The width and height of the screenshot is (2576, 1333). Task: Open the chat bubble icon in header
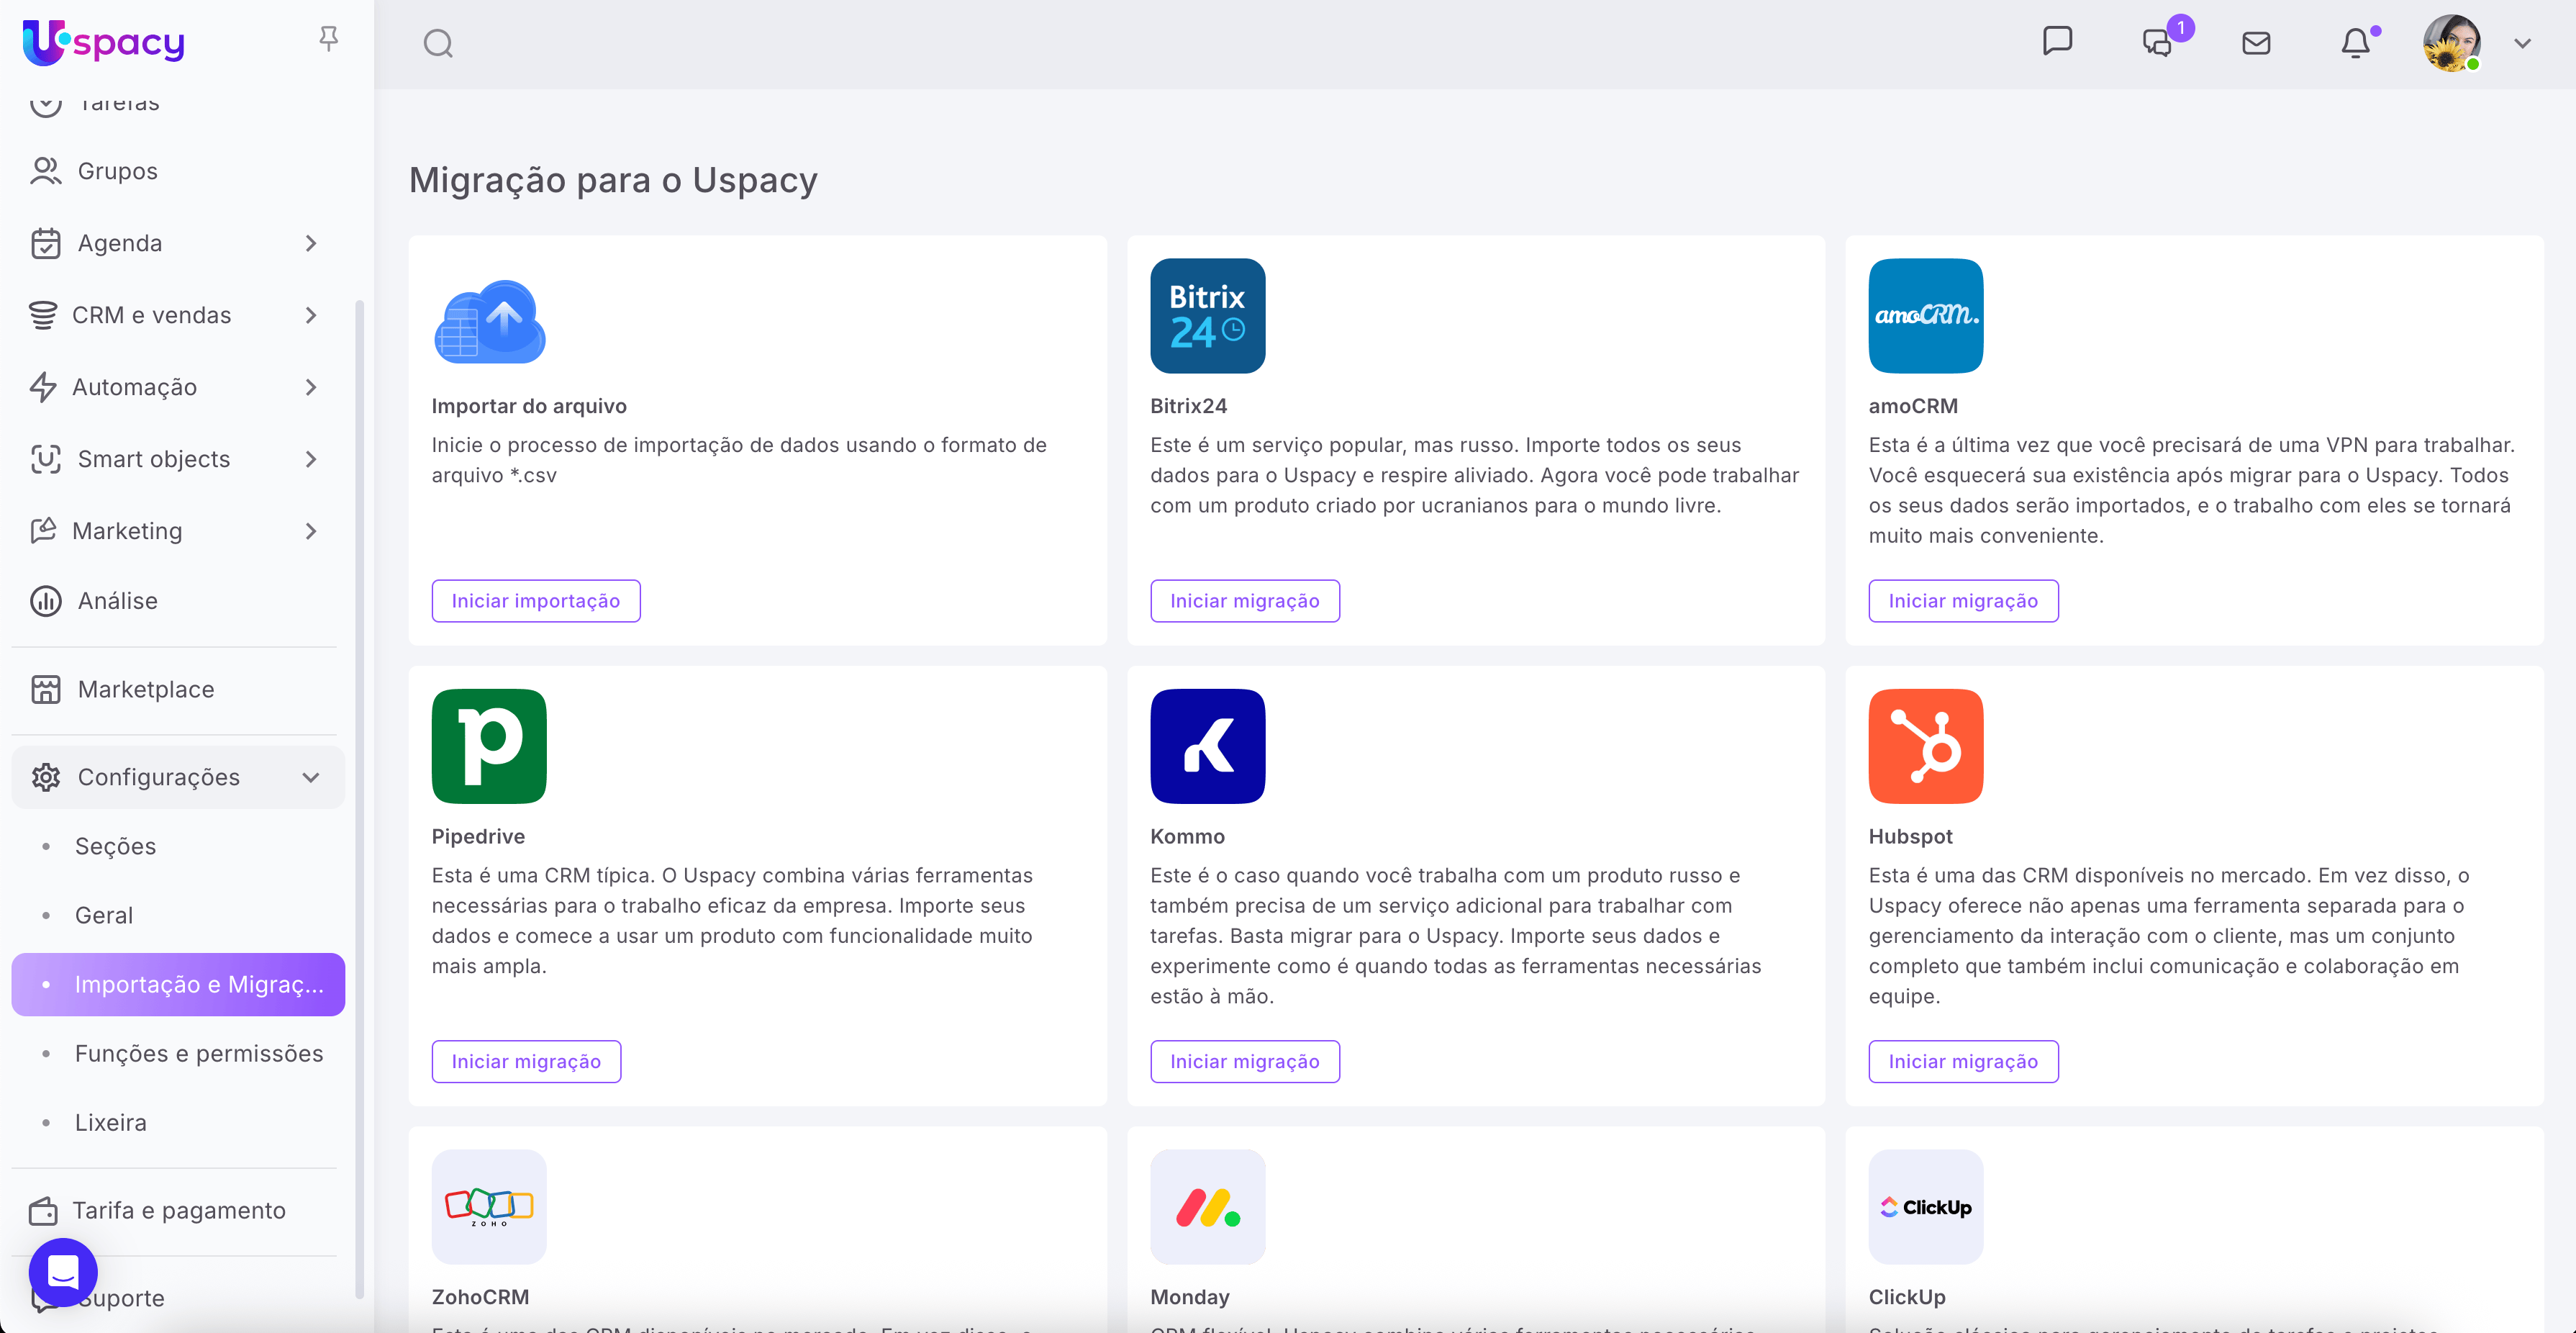click(2057, 42)
